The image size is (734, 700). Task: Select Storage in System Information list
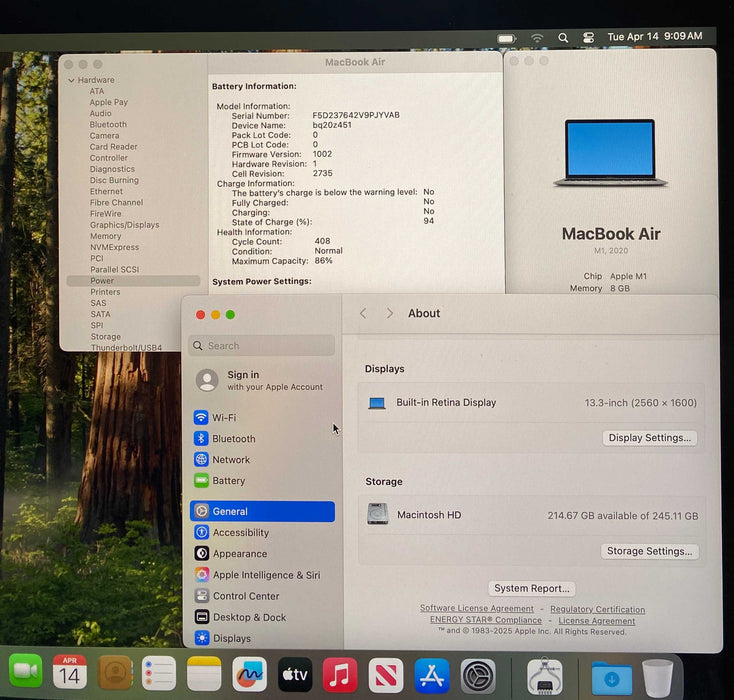(105, 337)
